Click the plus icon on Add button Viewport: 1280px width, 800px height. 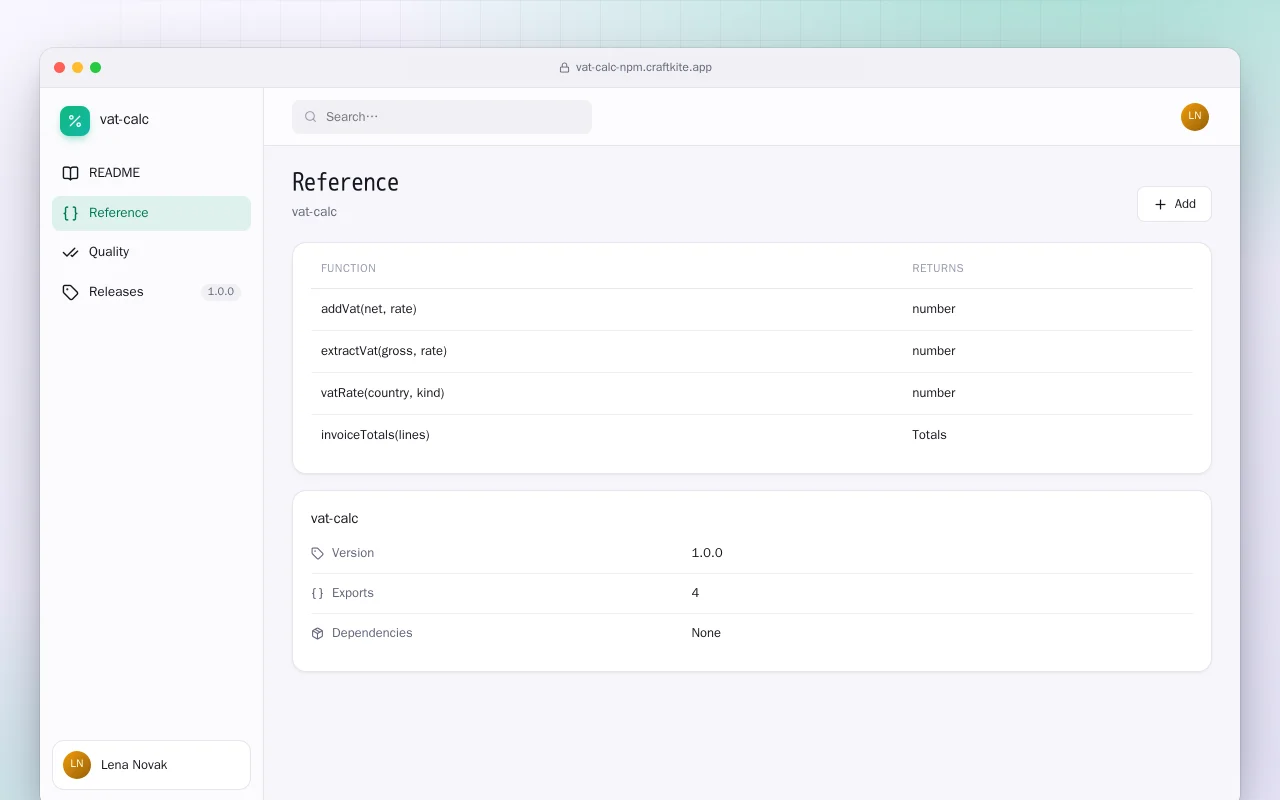(x=1160, y=204)
